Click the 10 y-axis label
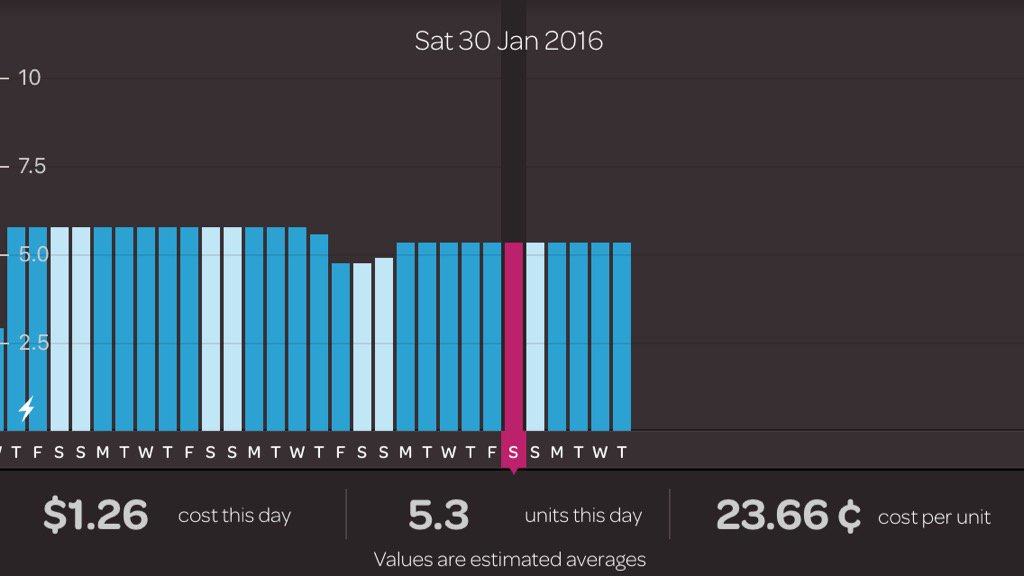 click(30, 77)
